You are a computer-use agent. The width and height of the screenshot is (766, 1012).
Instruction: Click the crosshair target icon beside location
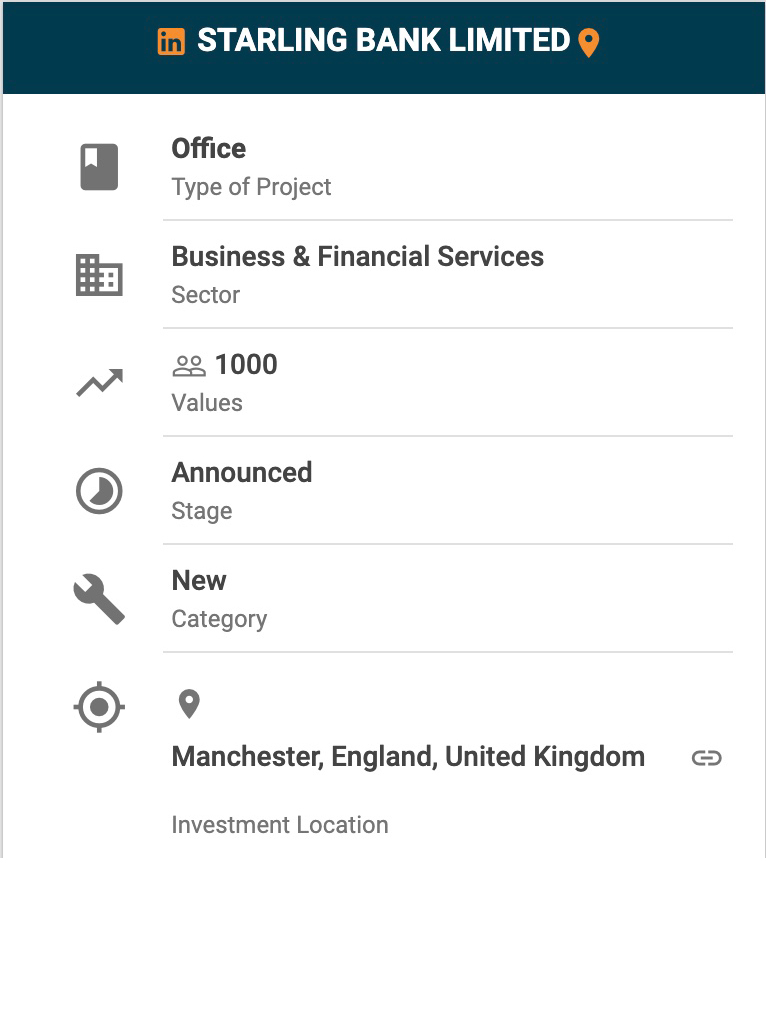click(99, 708)
